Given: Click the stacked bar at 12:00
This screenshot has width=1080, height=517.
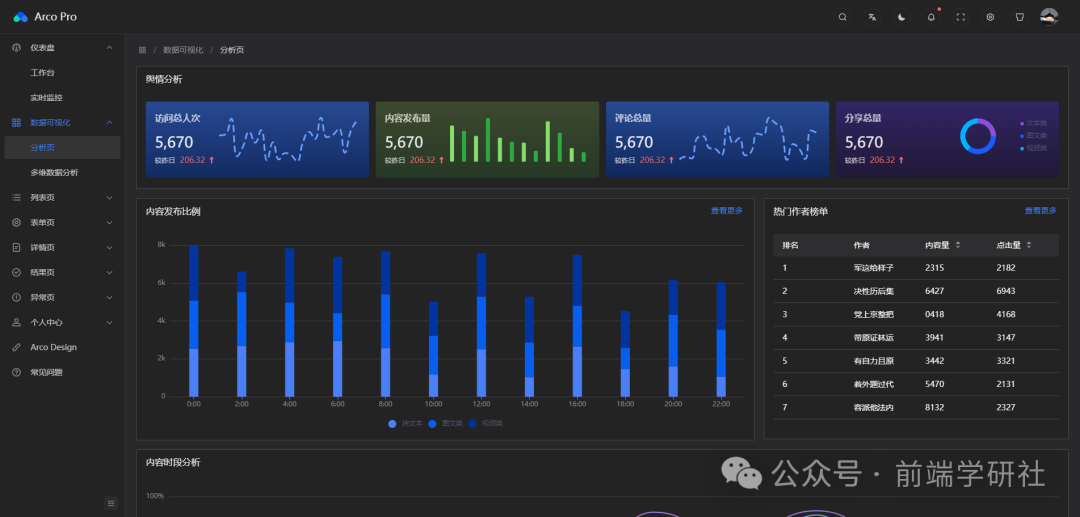Looking at the screenshot, I should pos(481,324).
